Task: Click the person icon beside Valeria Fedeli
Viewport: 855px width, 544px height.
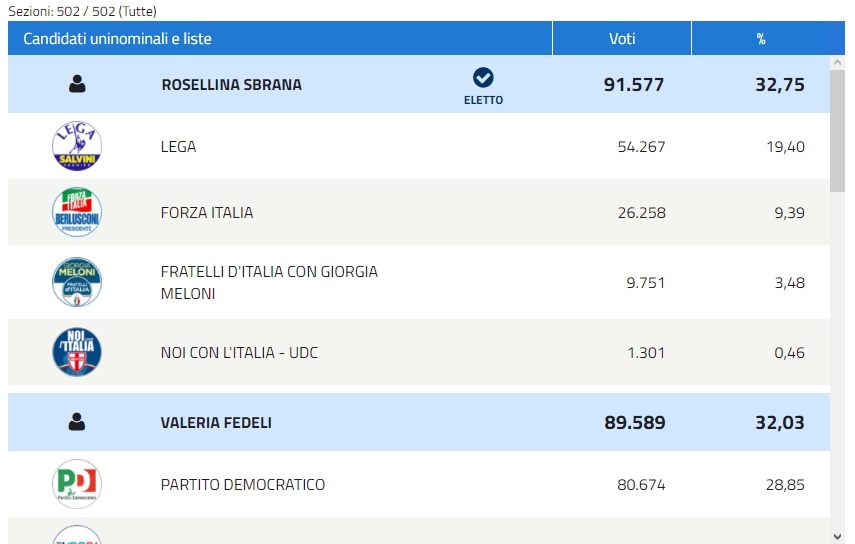Action: point(77,423)
